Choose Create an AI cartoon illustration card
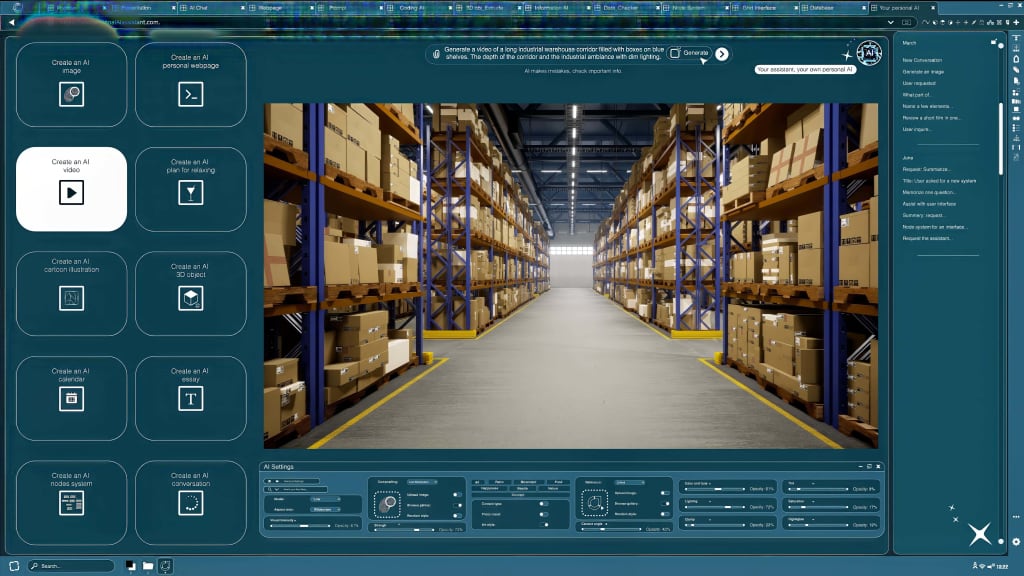The width and height of the screenshot is (1024, 576). click(71, 293)
